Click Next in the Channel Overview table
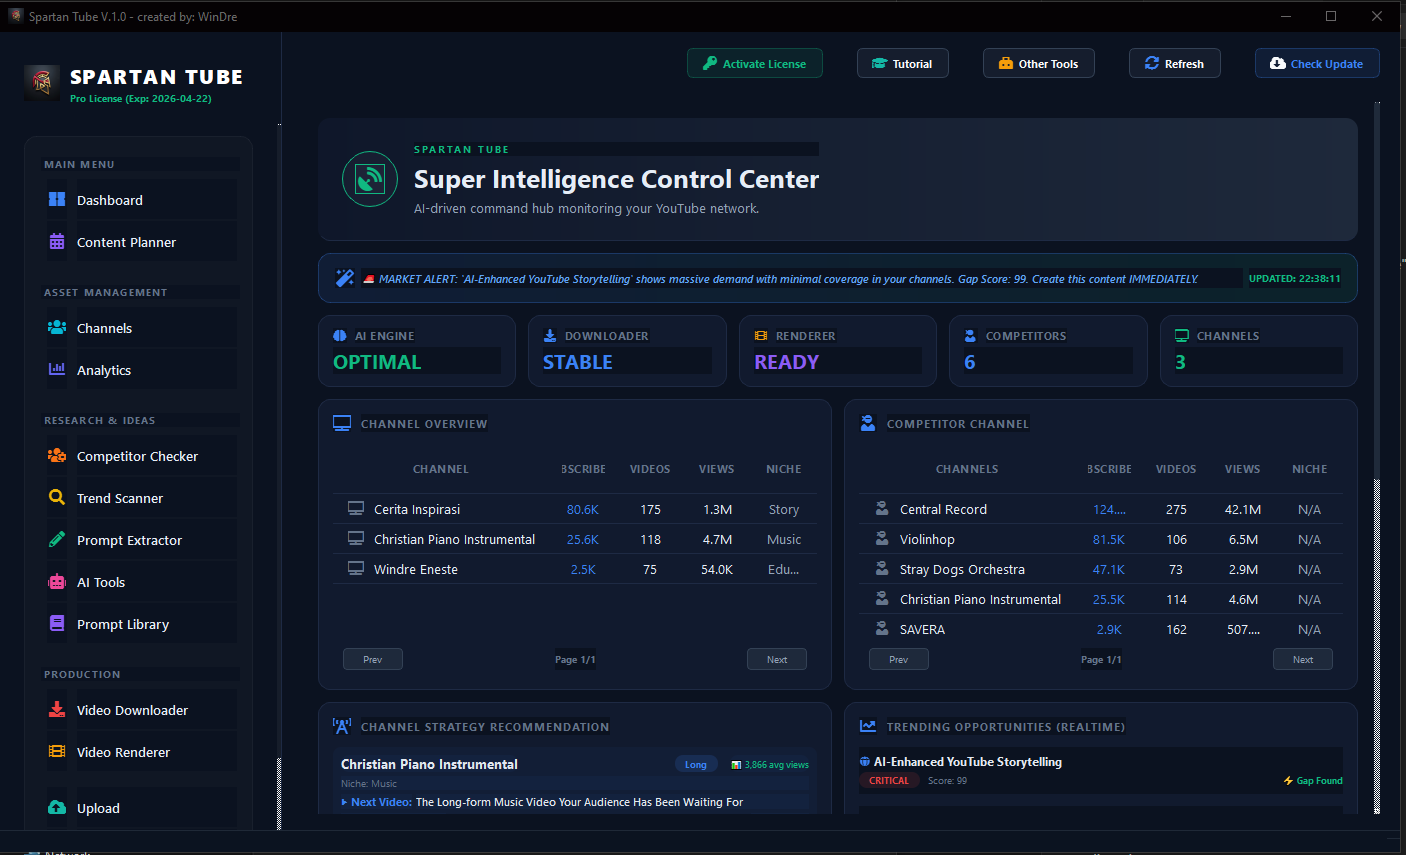This screenshot has height=855, width=1406. click(776, 659)
